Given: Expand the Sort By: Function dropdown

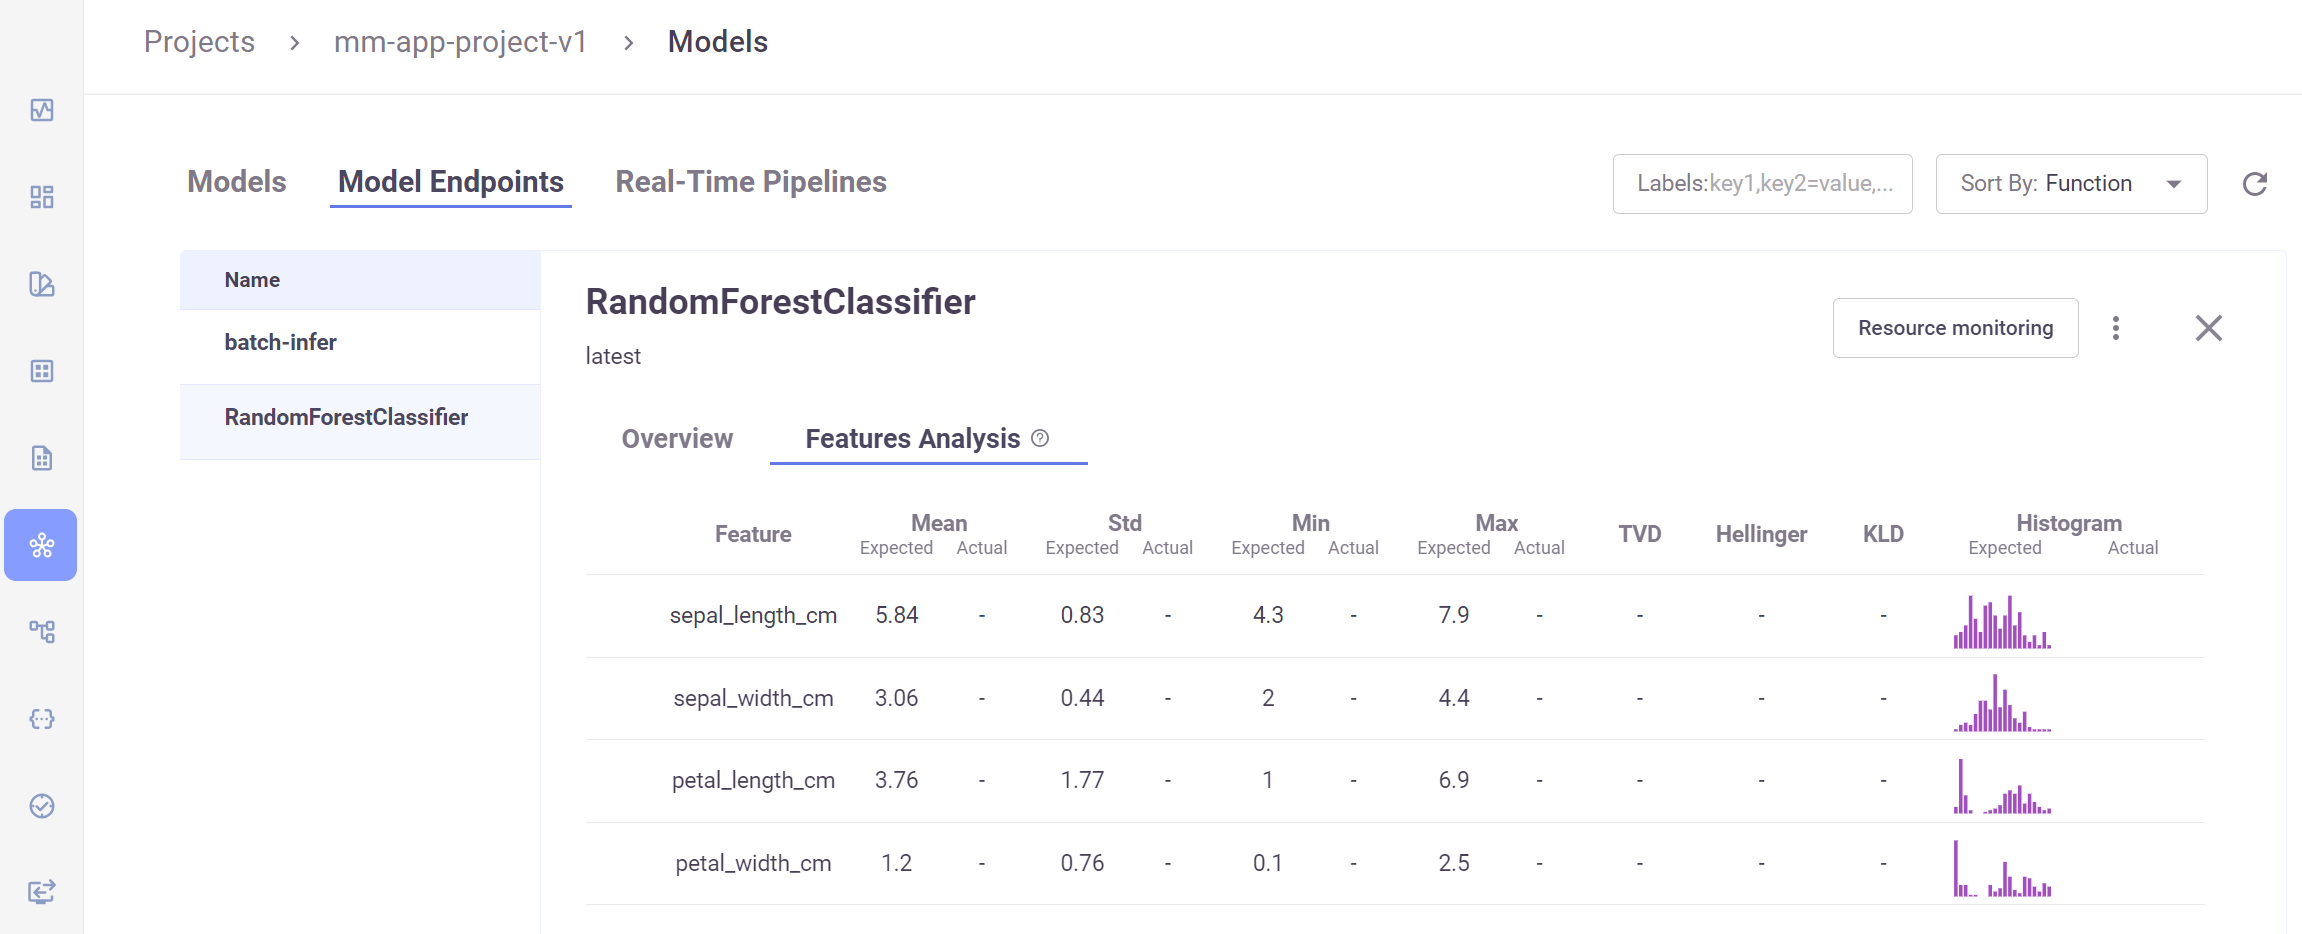Looking at the screenshot, I should point(2071,184).
